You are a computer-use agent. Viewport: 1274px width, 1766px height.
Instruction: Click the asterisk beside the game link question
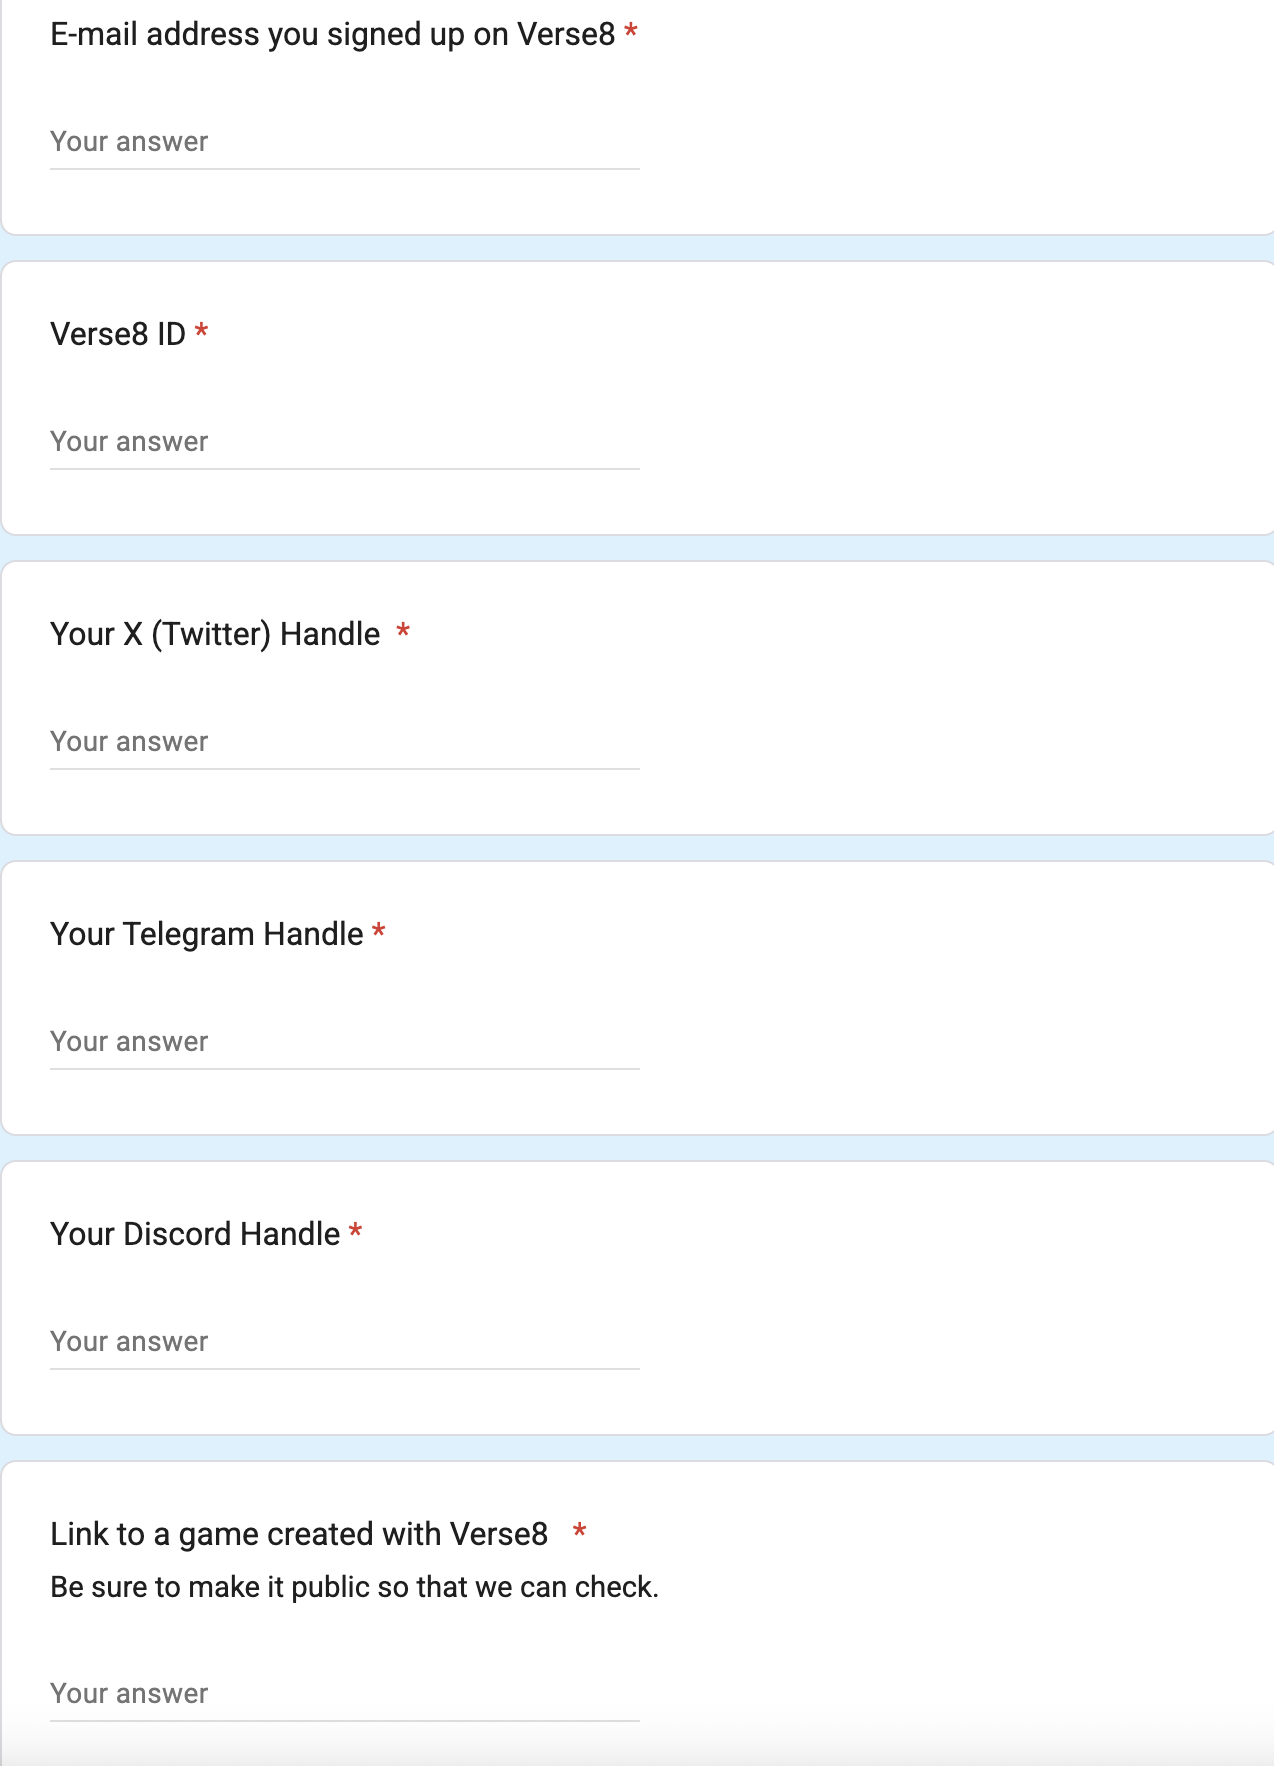pos(579,1531)
